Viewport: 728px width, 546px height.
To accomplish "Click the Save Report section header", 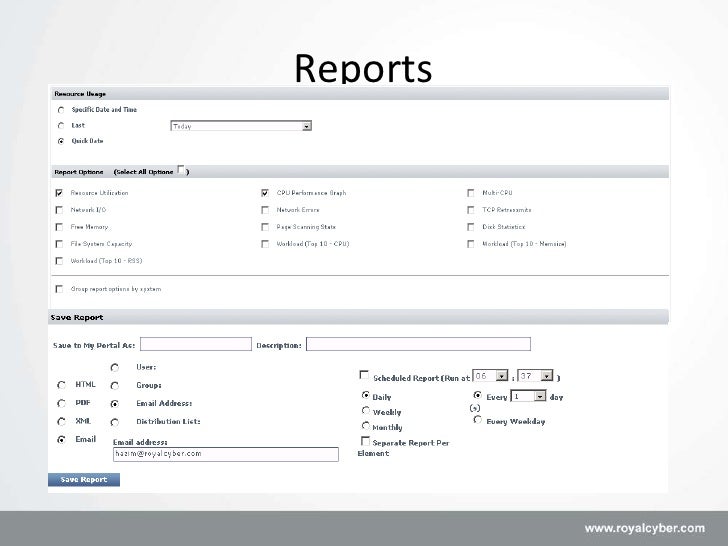I will (x=358, y=317).
